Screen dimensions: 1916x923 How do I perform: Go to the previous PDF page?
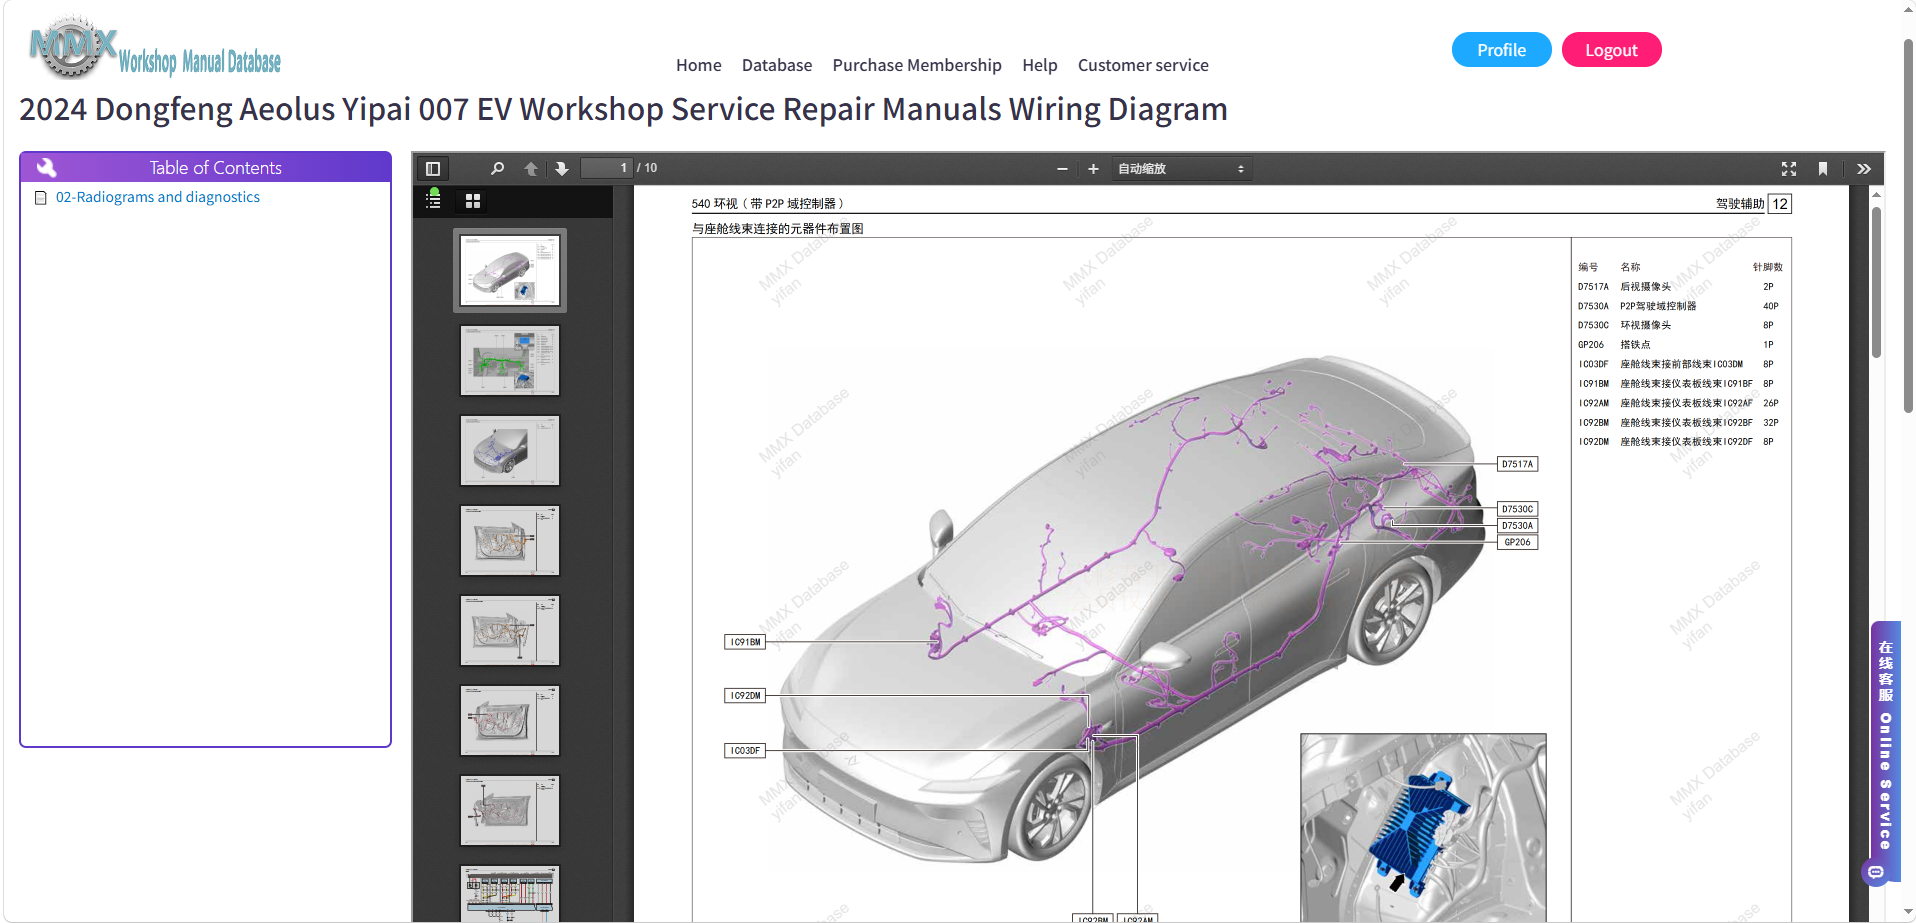531,169
